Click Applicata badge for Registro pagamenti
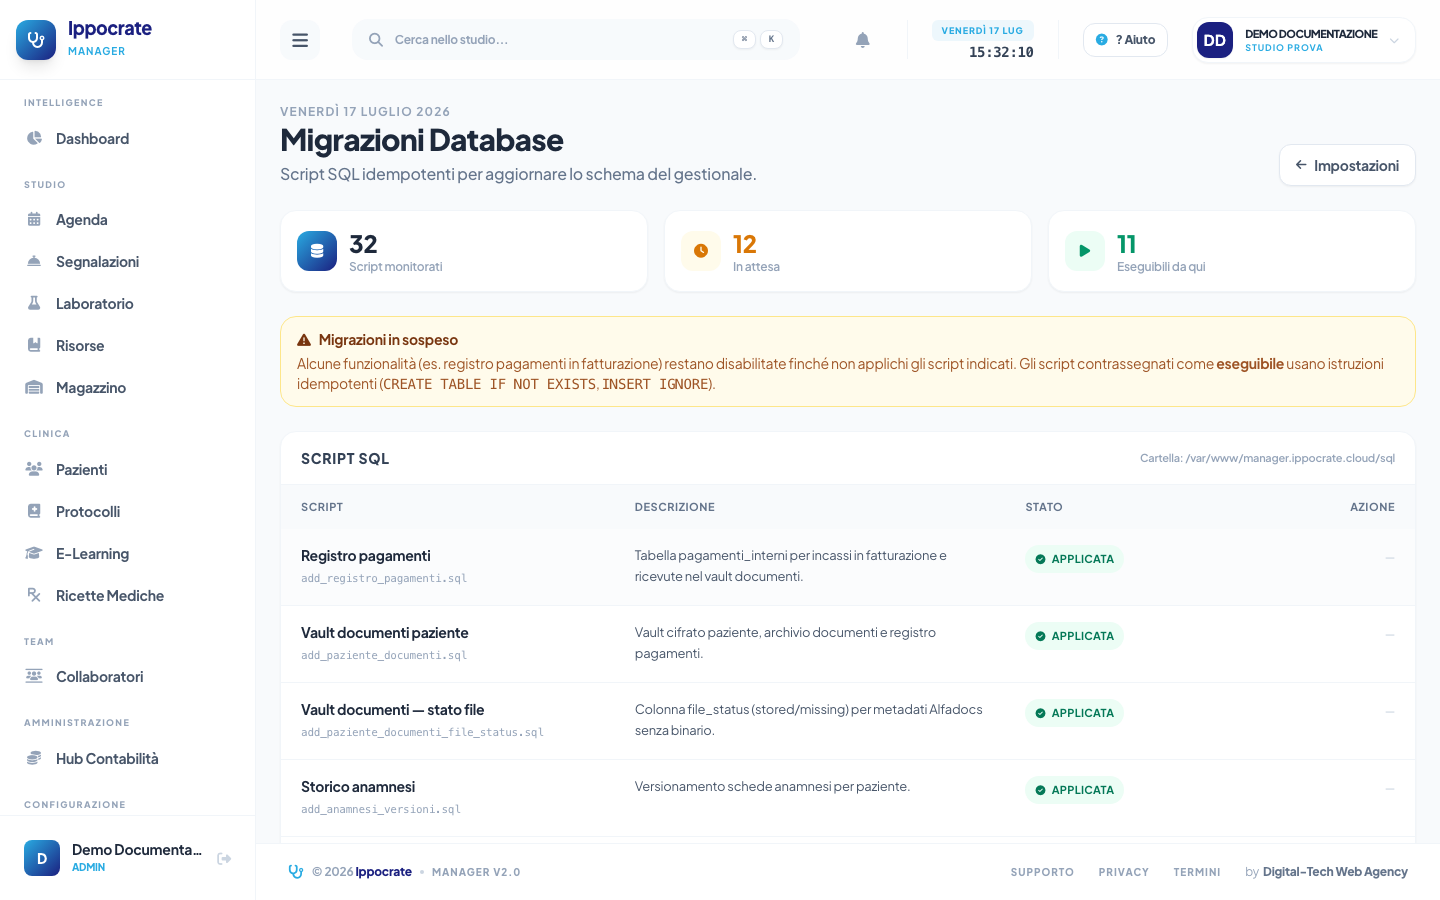 coord(1074,559)
